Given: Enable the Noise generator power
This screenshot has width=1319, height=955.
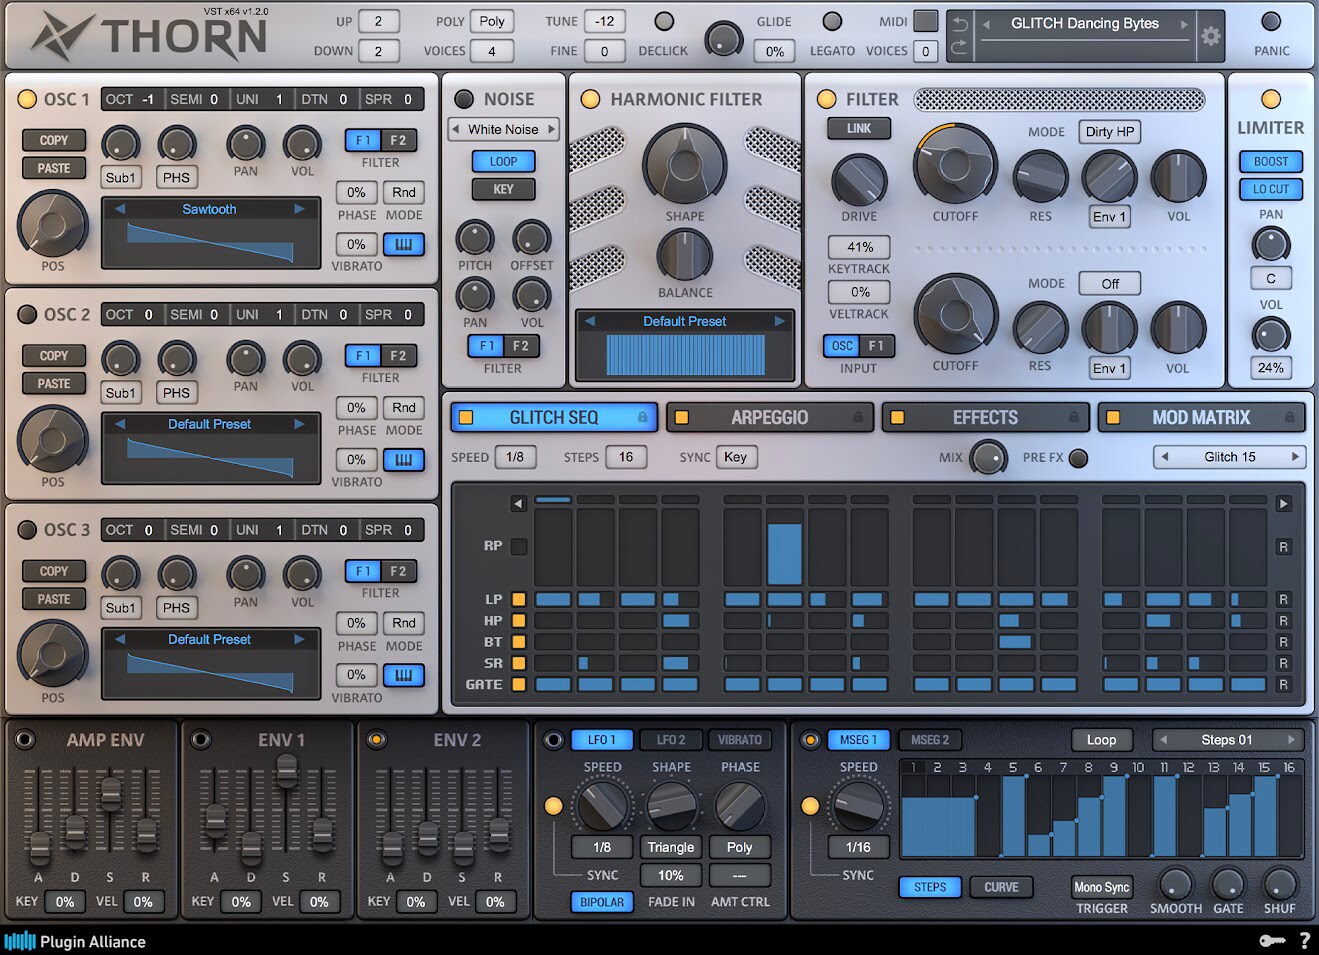Looking at the screenshot, I should click(464, 99).
